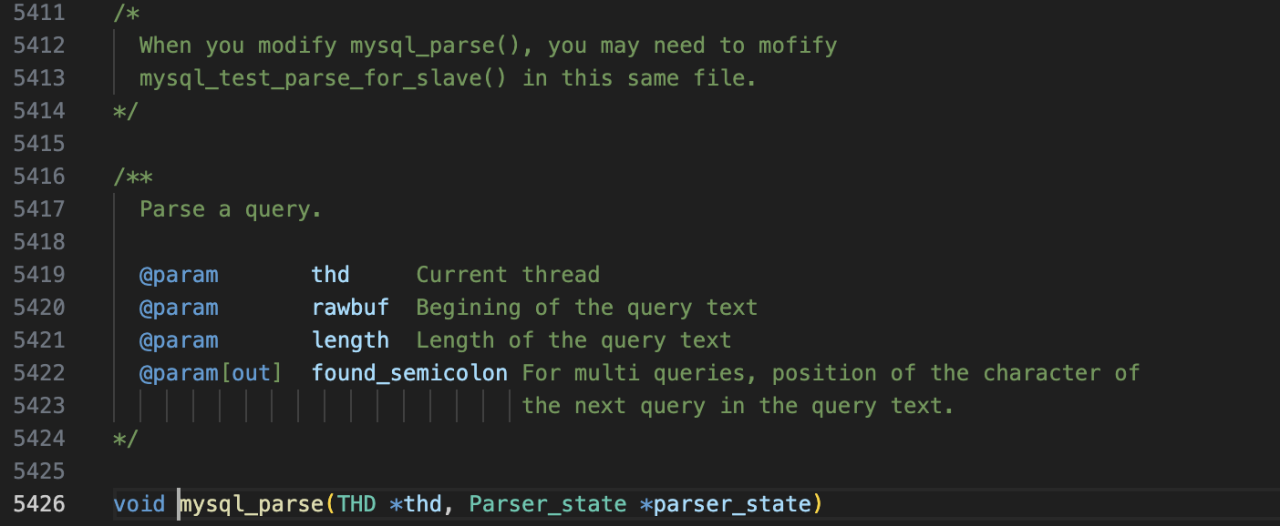Click line number 5411 in the gutter
The image size is (1280, 526).
click(x=39, y=12)
